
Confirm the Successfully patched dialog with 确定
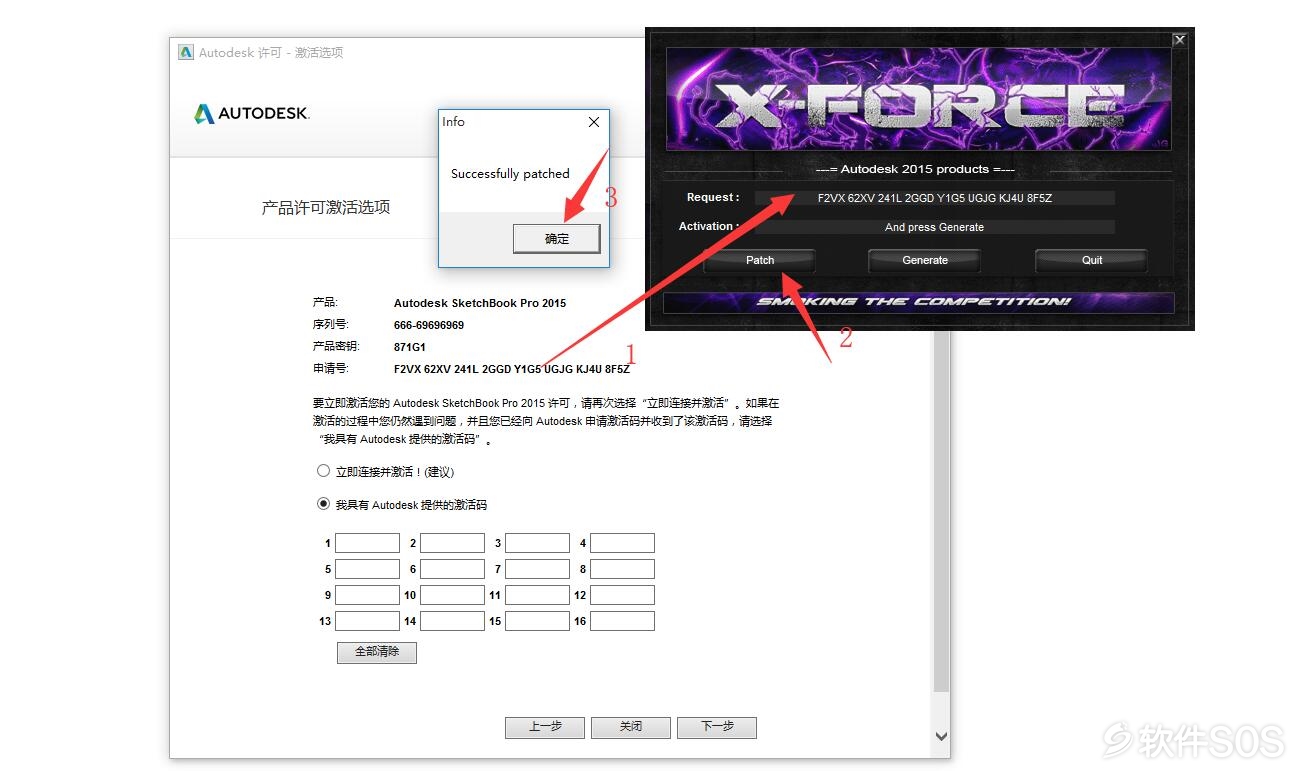coord(557,239)
